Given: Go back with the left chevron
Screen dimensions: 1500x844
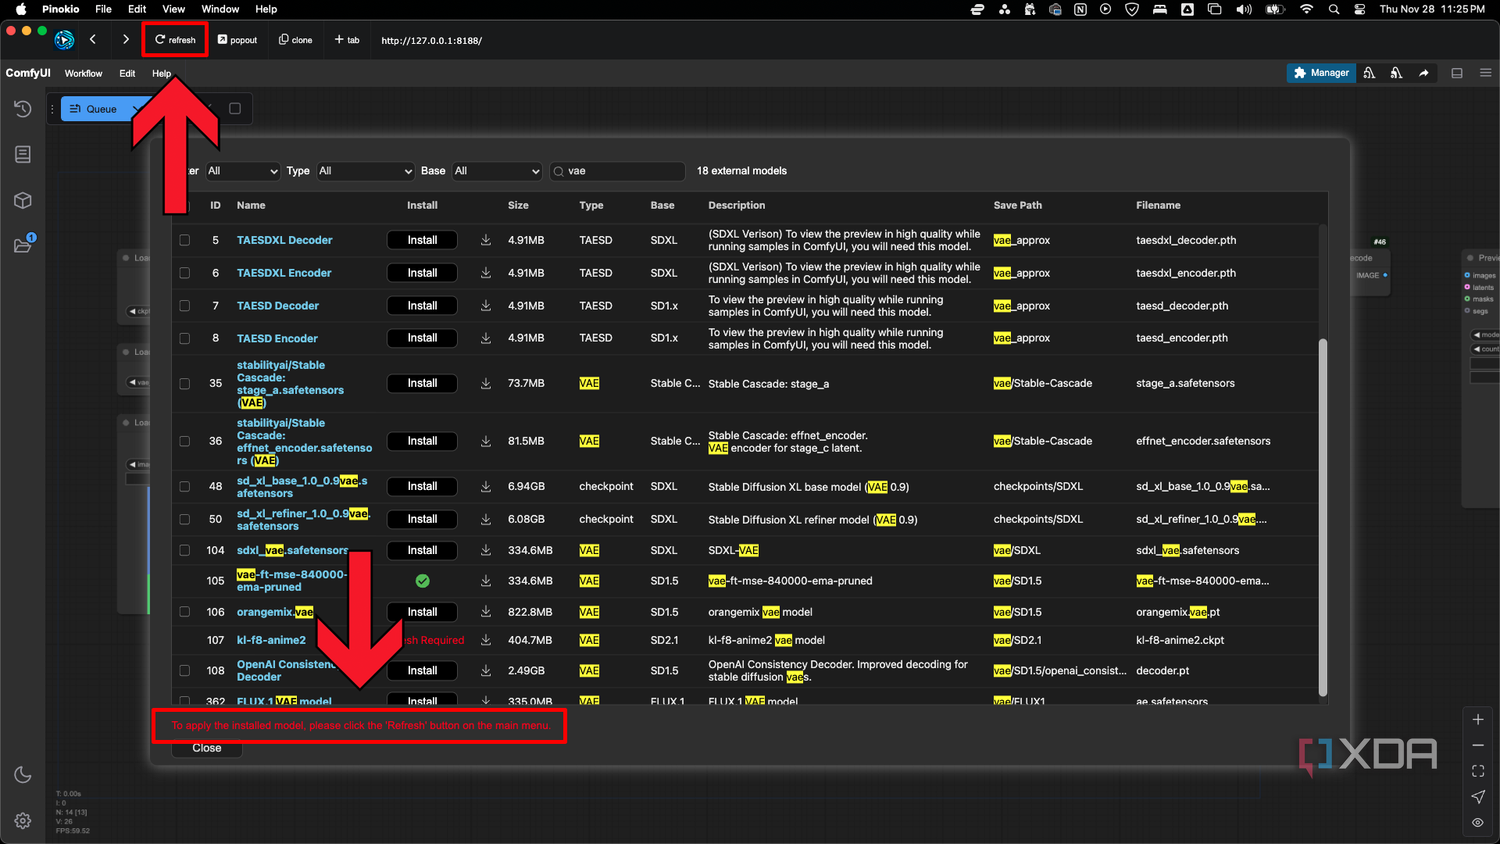Looking at the screenshot, I should click(93, 40).
